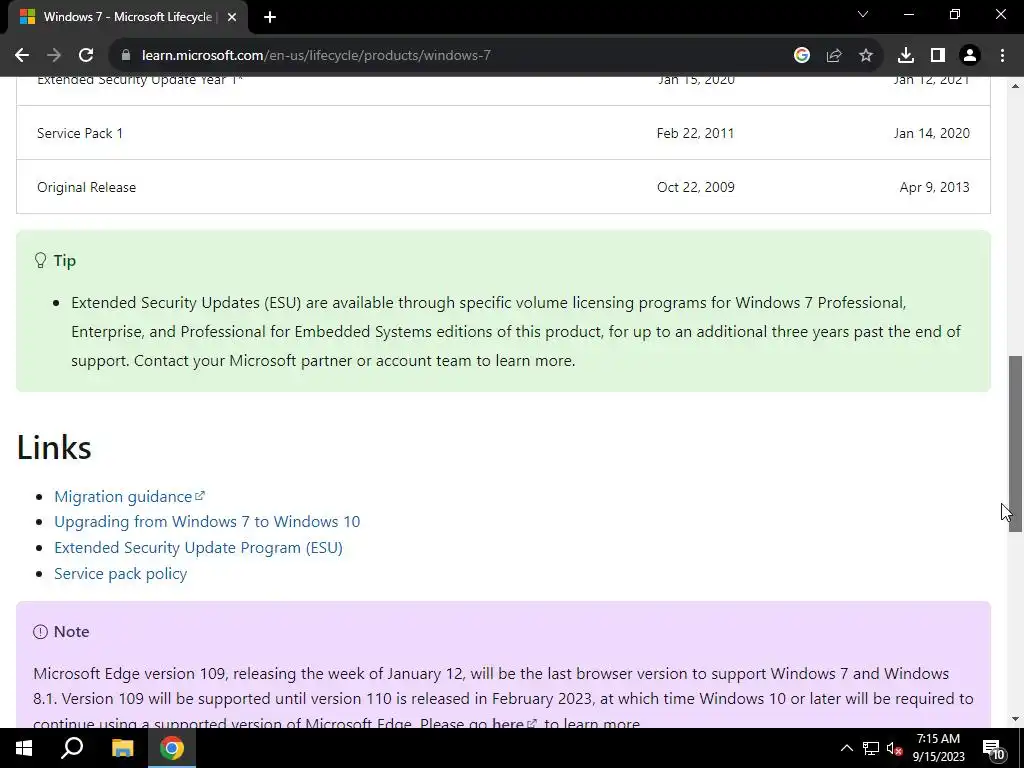1024x768 pixels.
Task: Open the notification center icon
Action: pos(994,749)
